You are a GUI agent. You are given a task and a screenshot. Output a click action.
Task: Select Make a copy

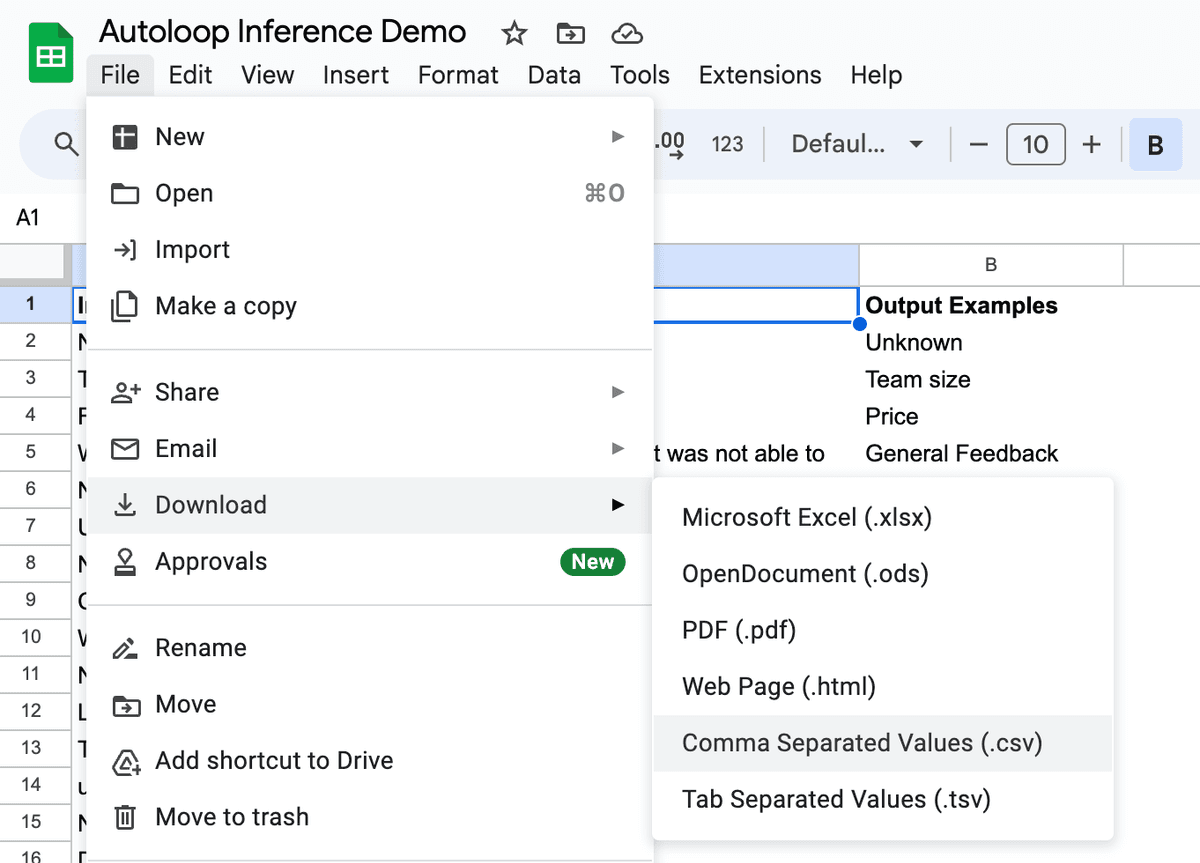pyautogui.click(x=370, y=306)
